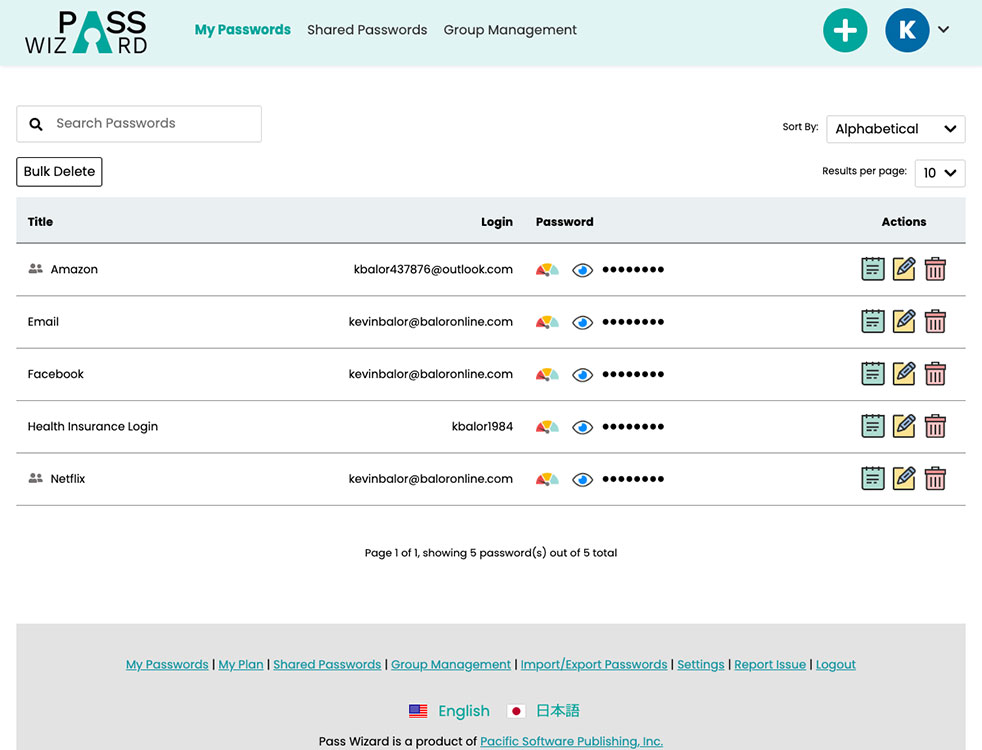Open the footer Settings link

pyautogui.click(x=701, y=664)
